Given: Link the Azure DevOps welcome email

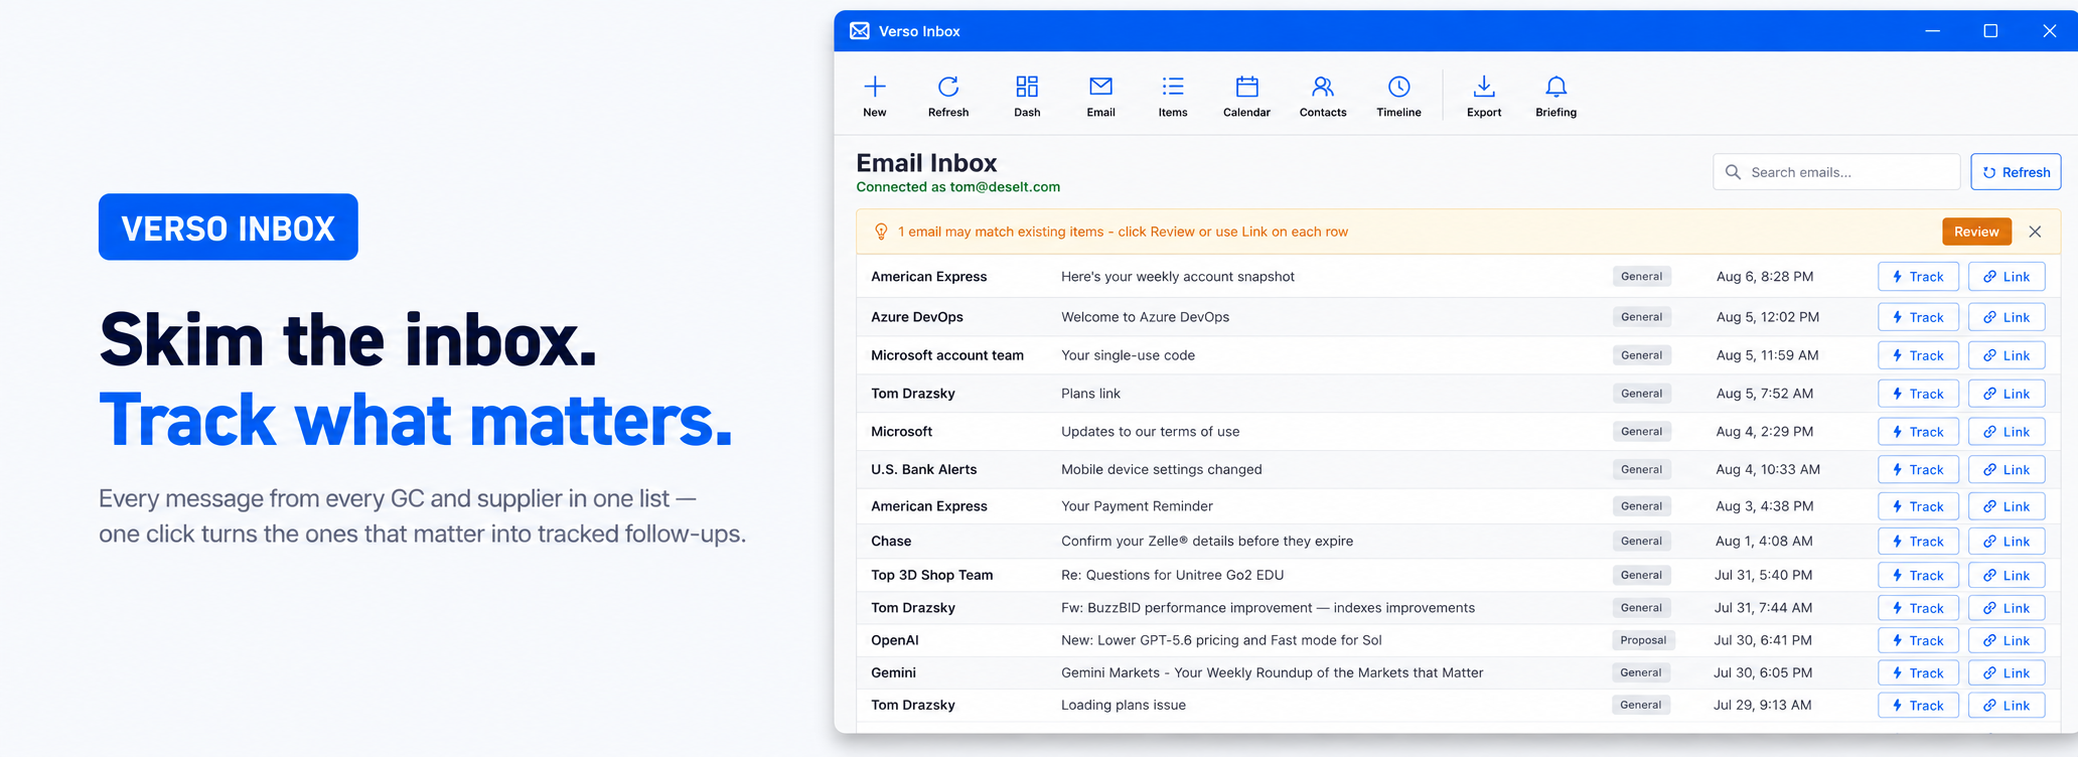Looking at the screenshot, I should click(x=2006, y=317).
